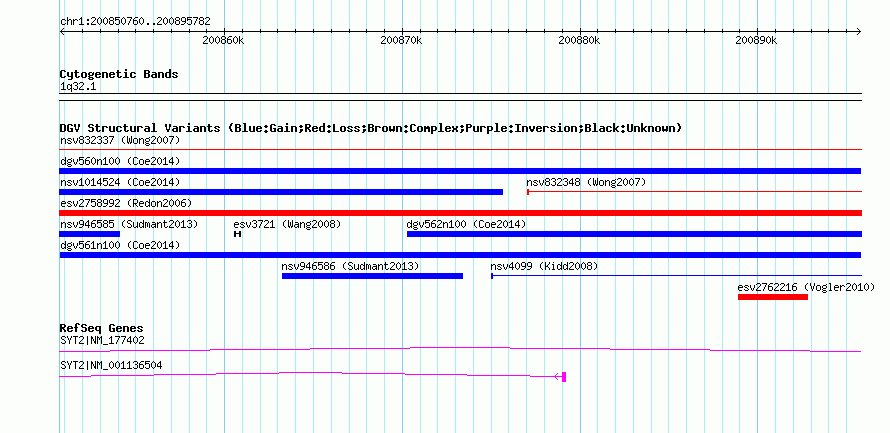Click the nsv946585 (Sudmant2013) short blue bar
This screenshot has height=433, width=890.
coord(90,234)
